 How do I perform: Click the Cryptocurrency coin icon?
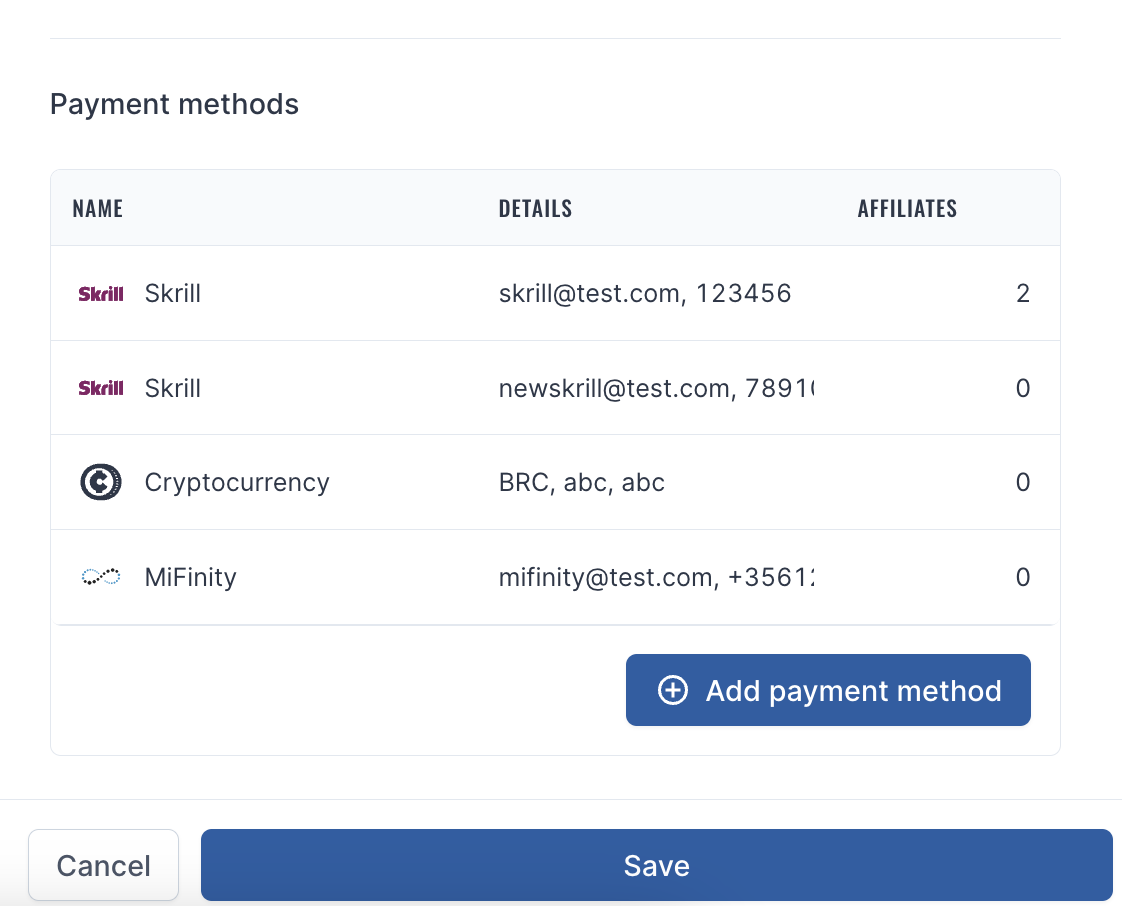coord(101,482)
